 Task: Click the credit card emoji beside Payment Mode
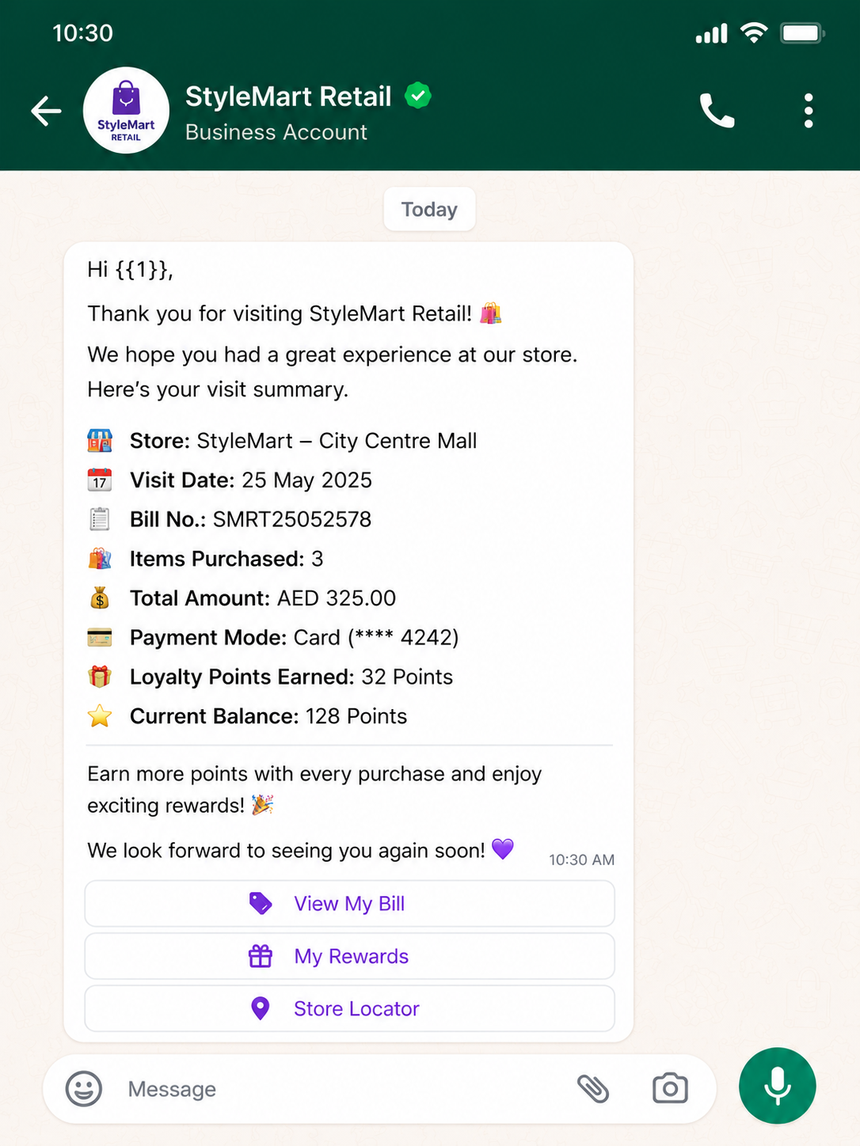pyautogui.click(x=100, y=637)
